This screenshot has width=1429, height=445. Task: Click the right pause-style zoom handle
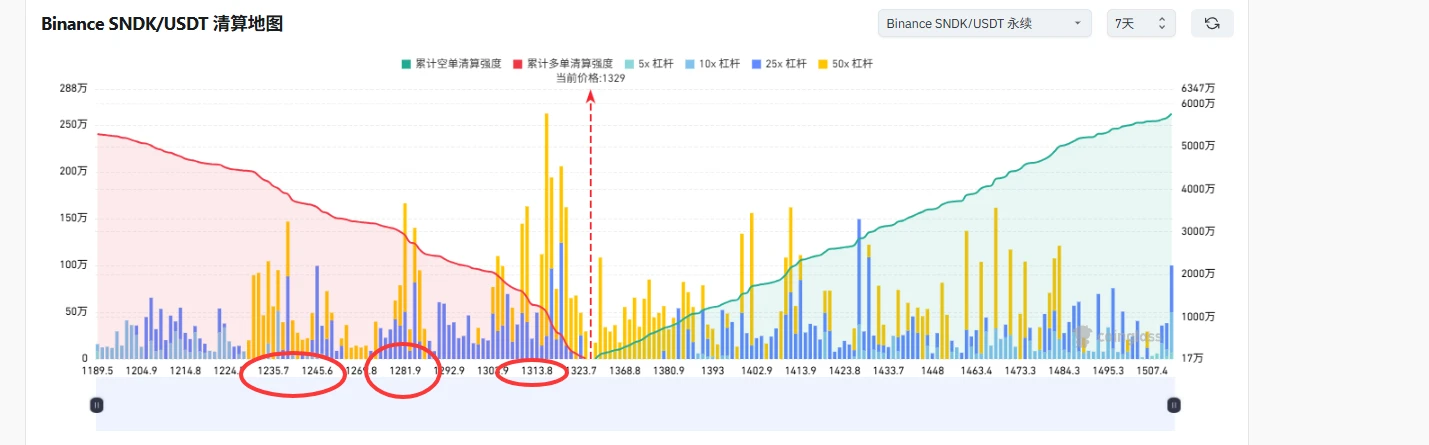pyautogui.click(x=1174, y=405)
